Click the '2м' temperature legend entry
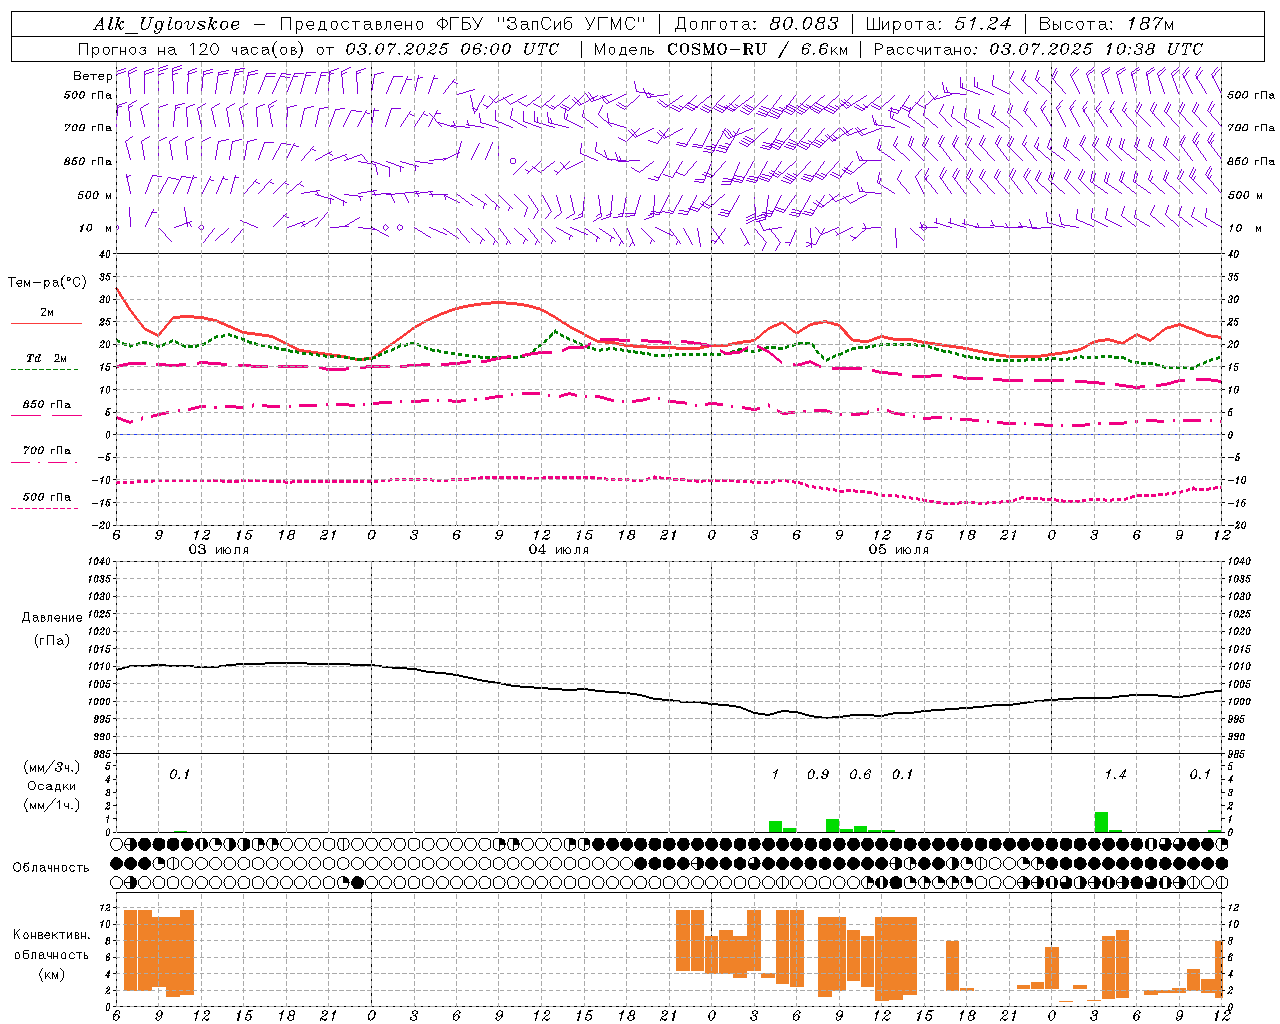 pos(47,313)
